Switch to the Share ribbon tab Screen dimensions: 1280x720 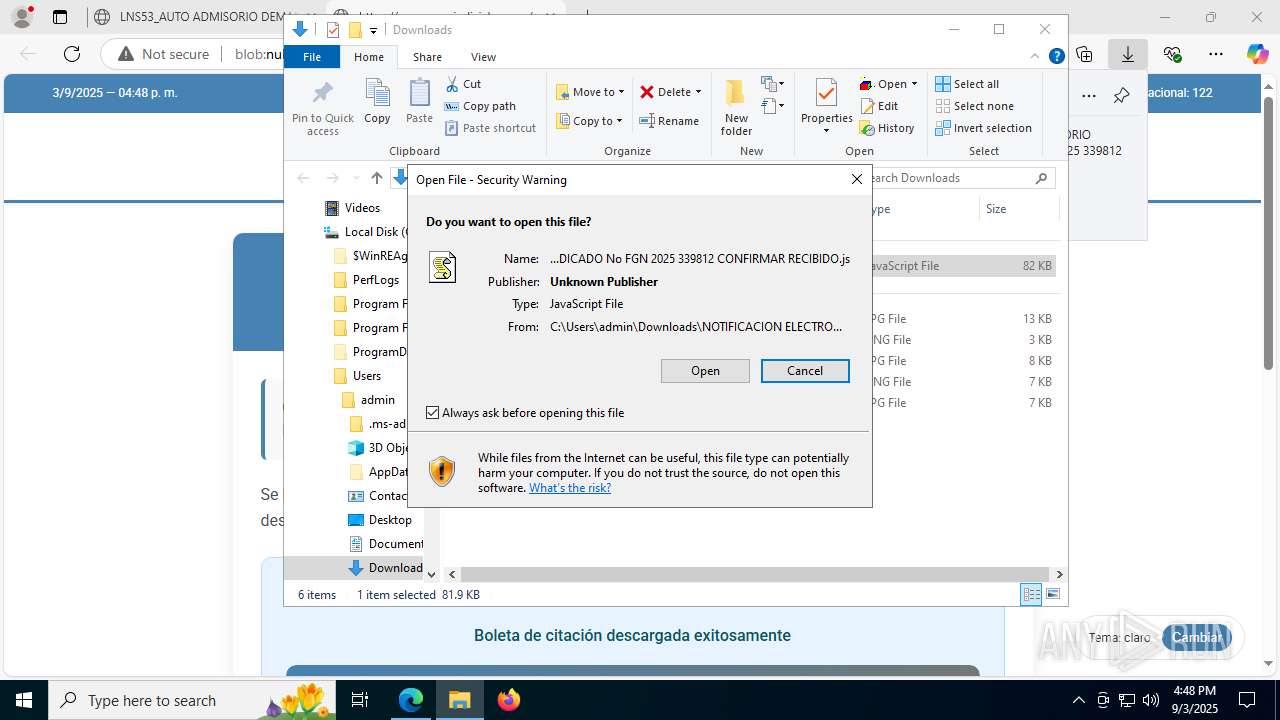(x=427, y=57)
